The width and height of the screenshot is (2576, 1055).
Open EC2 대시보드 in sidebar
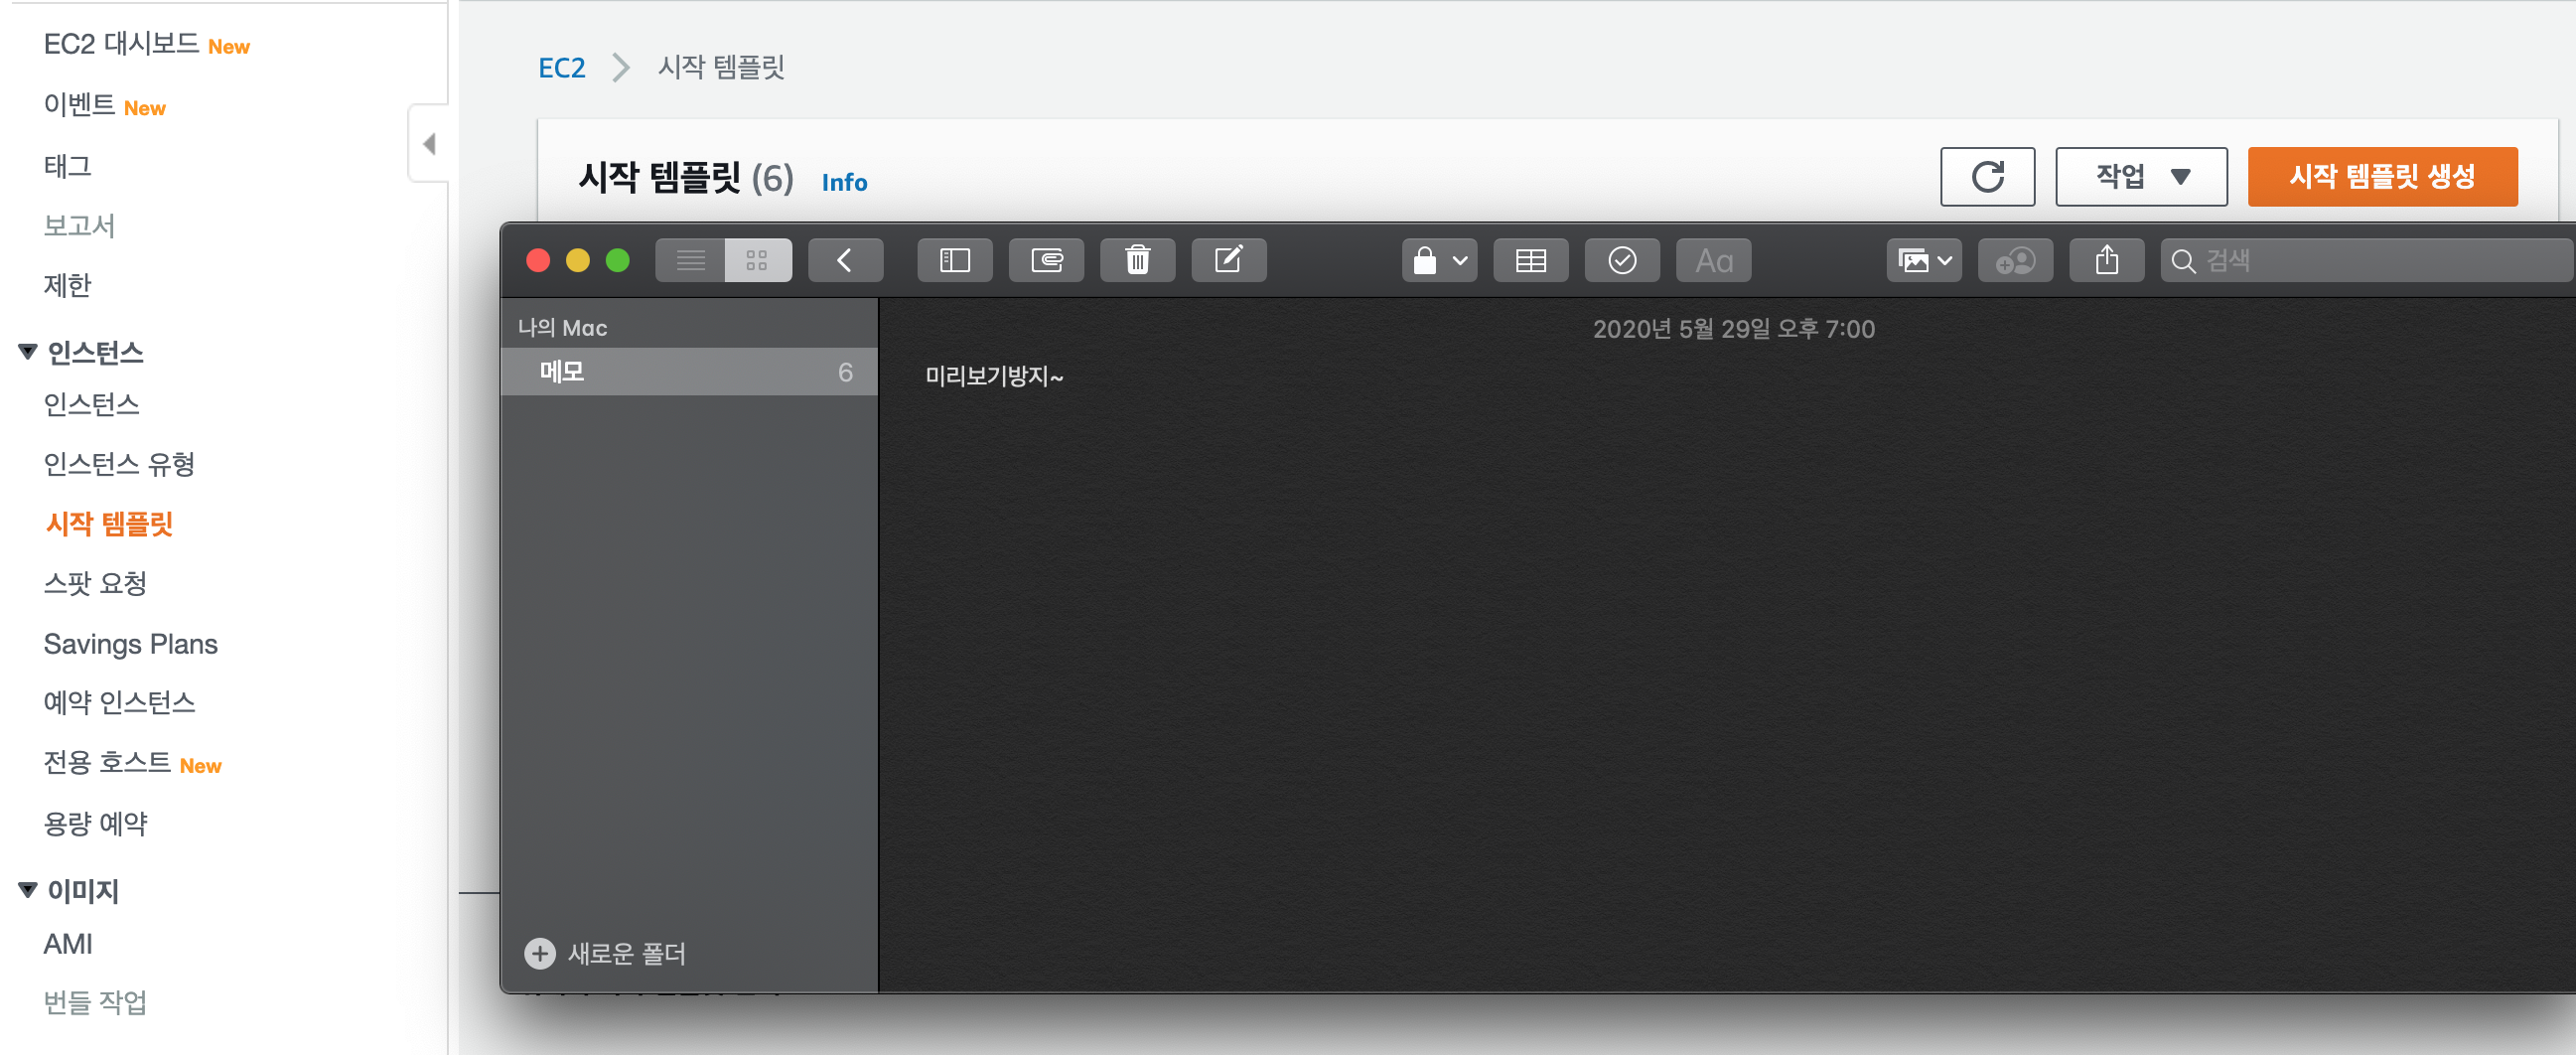pos(121,44)
